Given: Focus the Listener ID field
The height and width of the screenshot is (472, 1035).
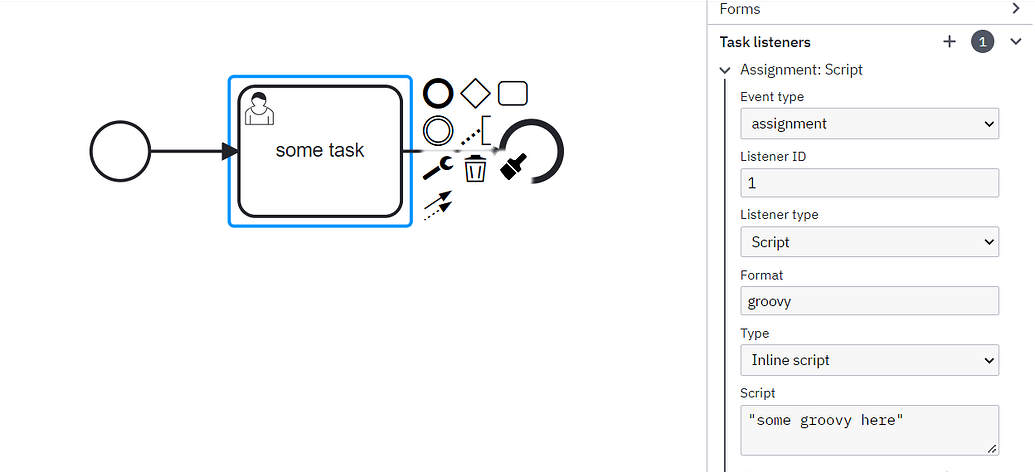Looking at the screenshot, I should point(869,183).
